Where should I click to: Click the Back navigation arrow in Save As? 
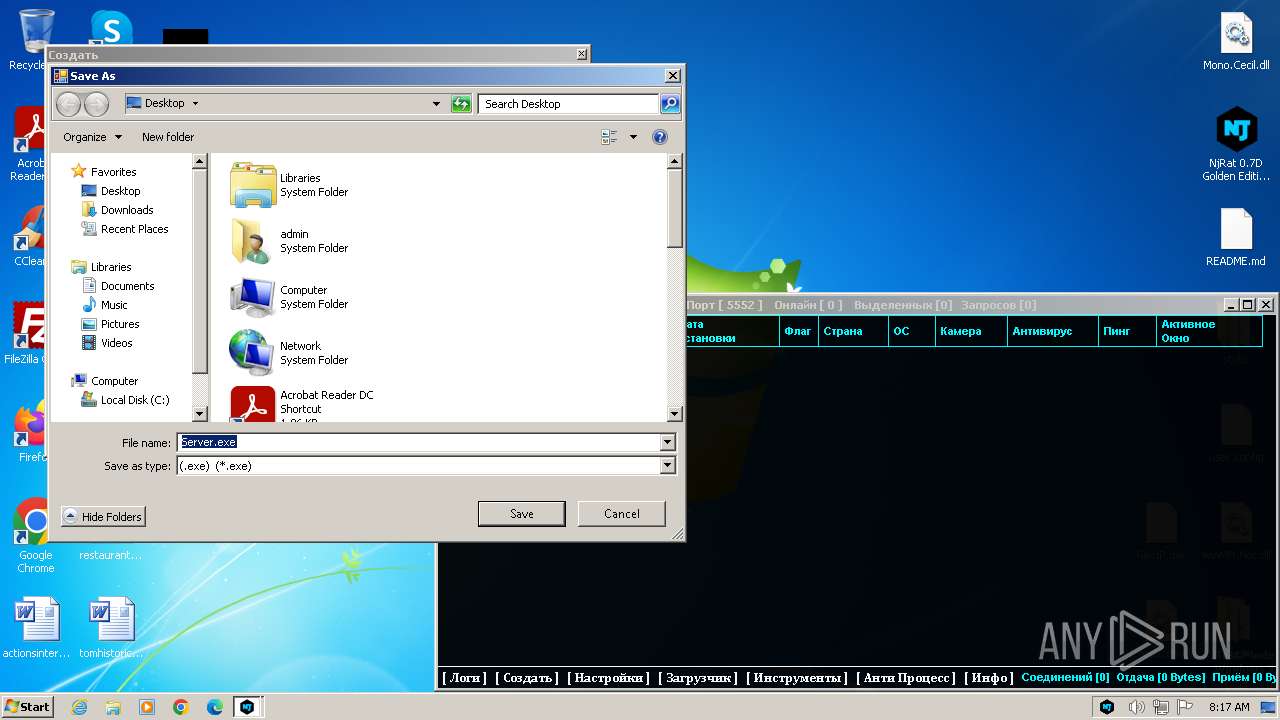[x=68, y=103]
